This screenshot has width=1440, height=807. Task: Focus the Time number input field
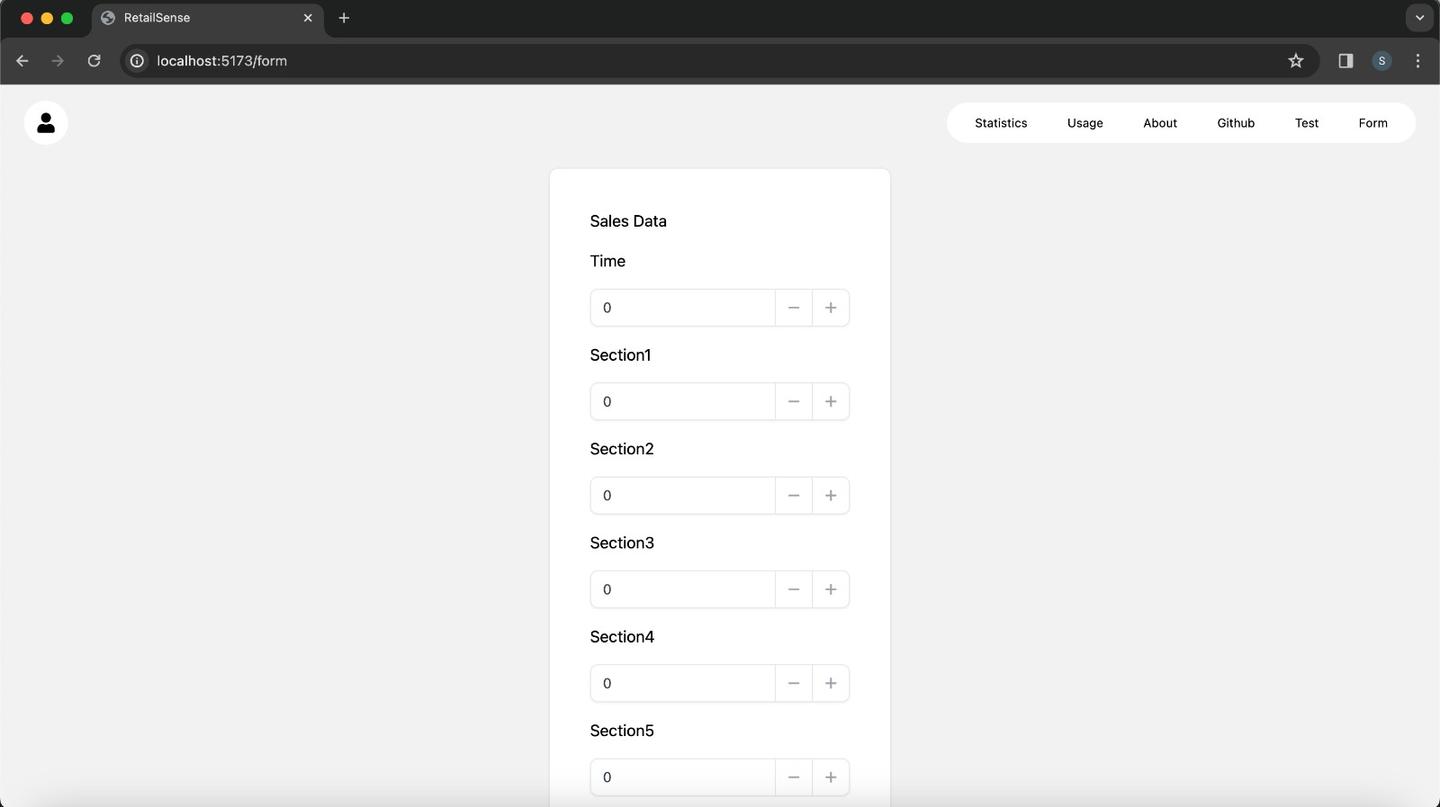tap(683, 308)
